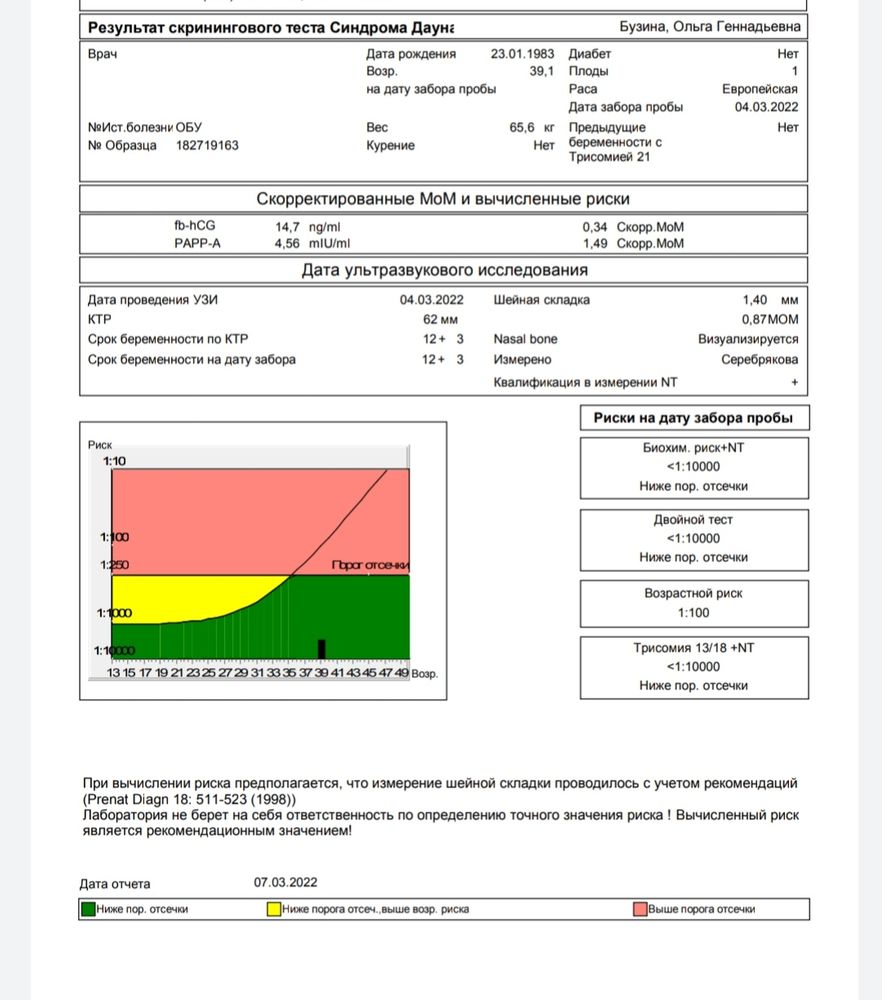
Task: Click the PAPP-A value 4,56 mIU/ml
Action: 312,244
